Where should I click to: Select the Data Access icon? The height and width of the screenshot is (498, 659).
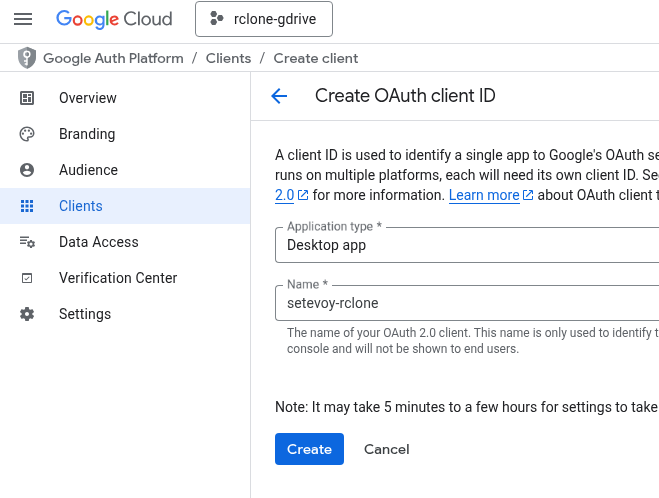point(27,242)
